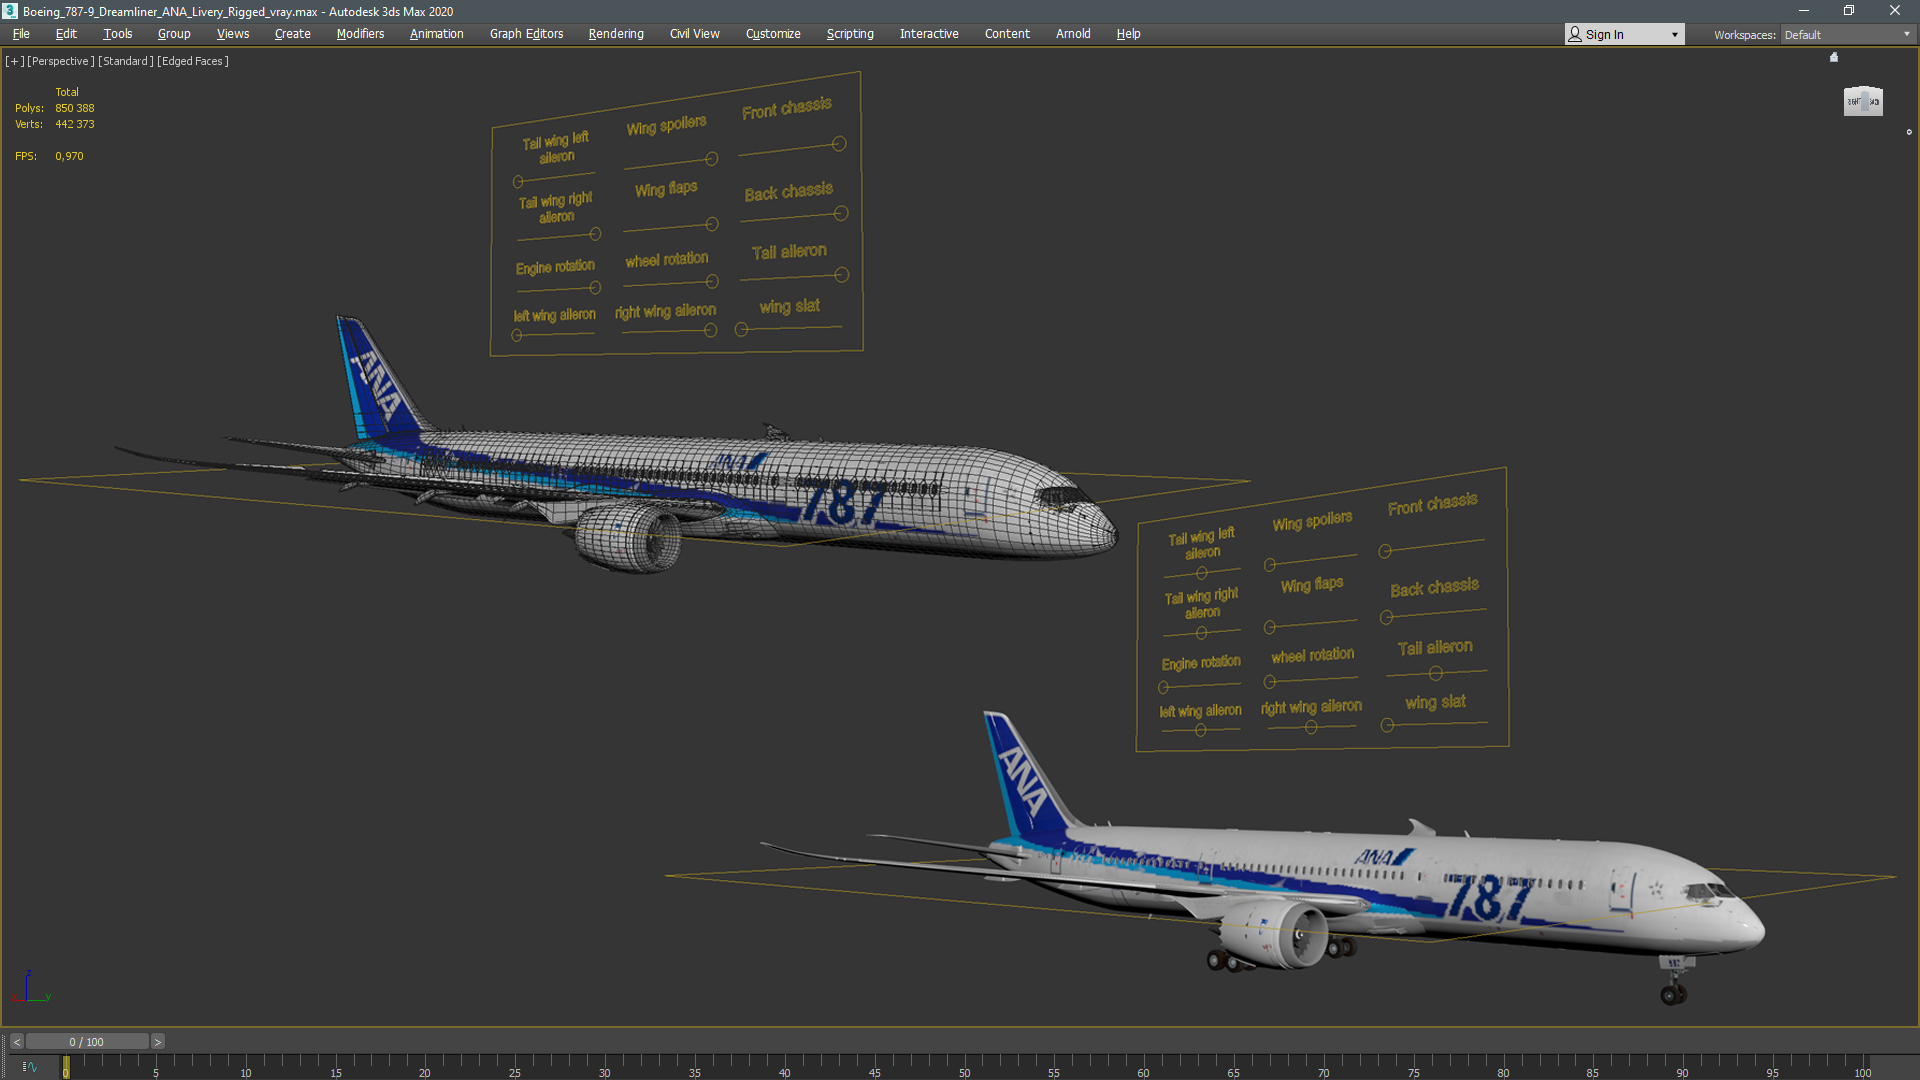Viewport: 1920px width, 1080px height.
Task: Click the ViewCube in the viewport
Action: (x=1863, y=101)
